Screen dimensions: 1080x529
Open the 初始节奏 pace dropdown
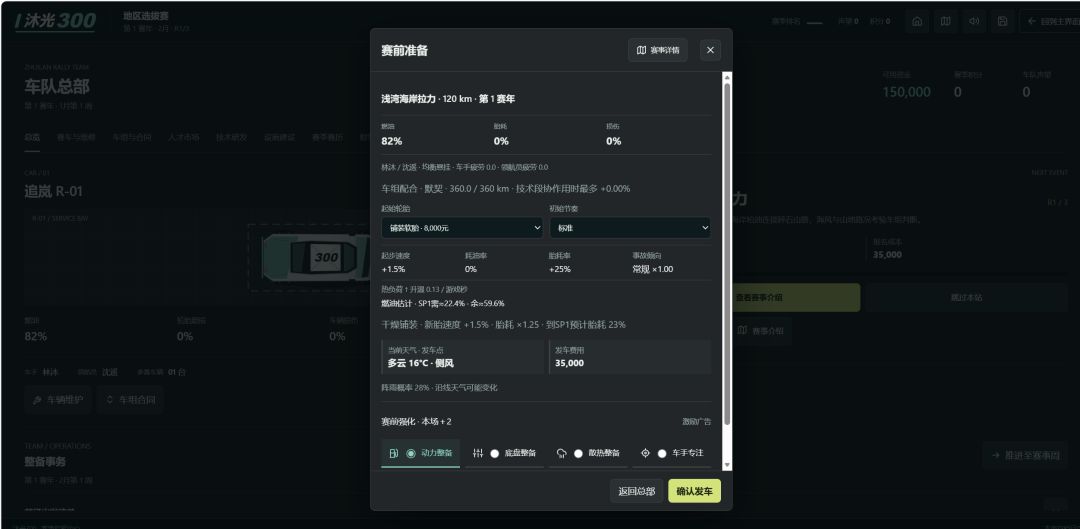pos(630,228)
